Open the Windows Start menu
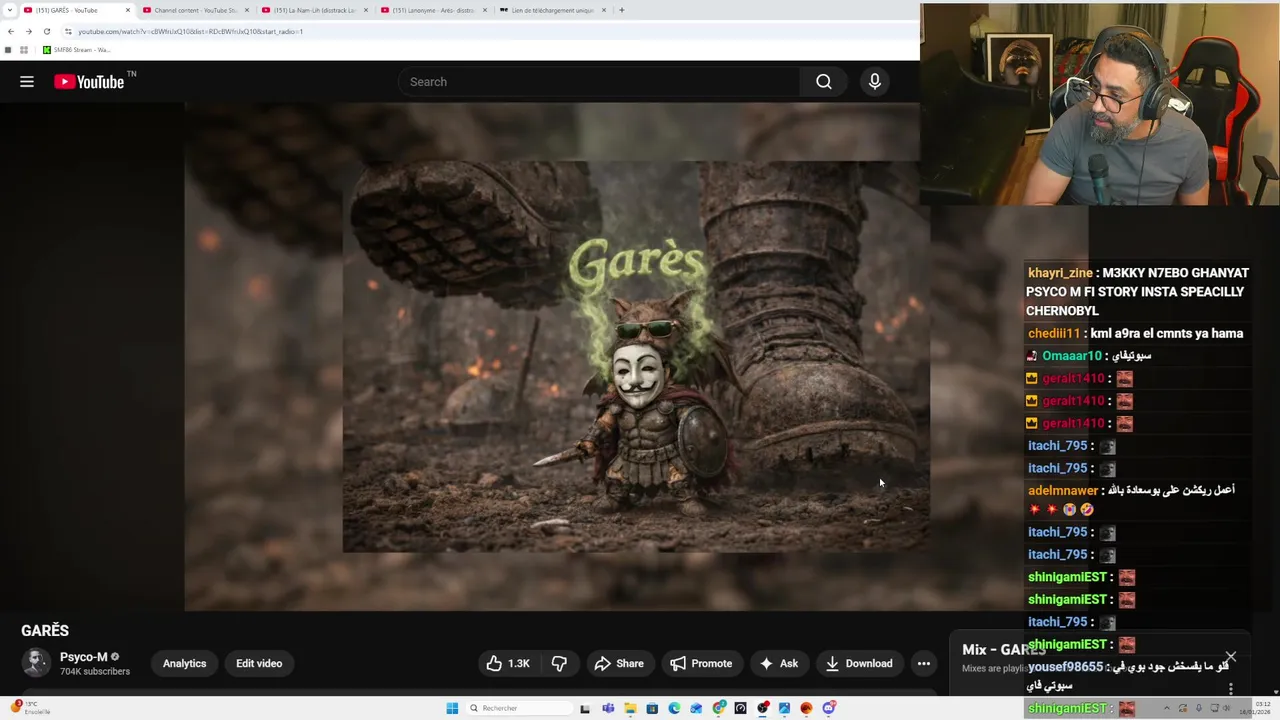Screen dimensions: 1280x720 tap(452, 708)
